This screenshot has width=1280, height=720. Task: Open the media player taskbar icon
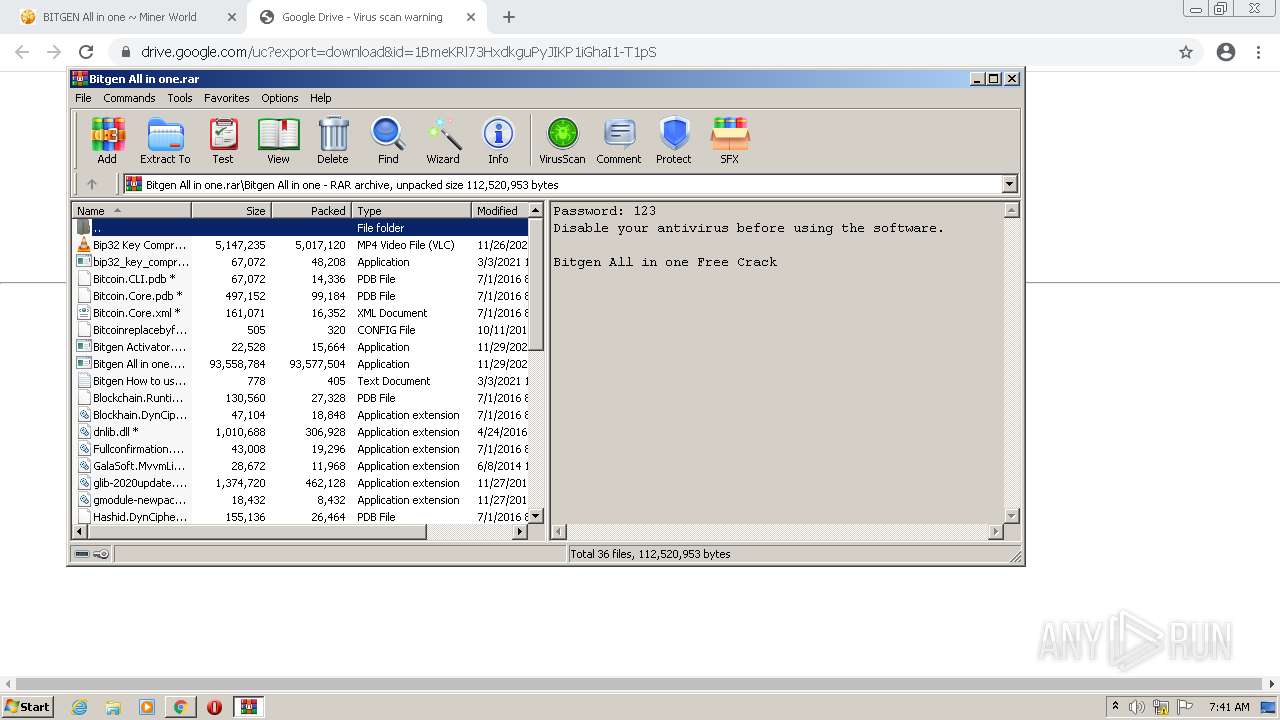147,707
